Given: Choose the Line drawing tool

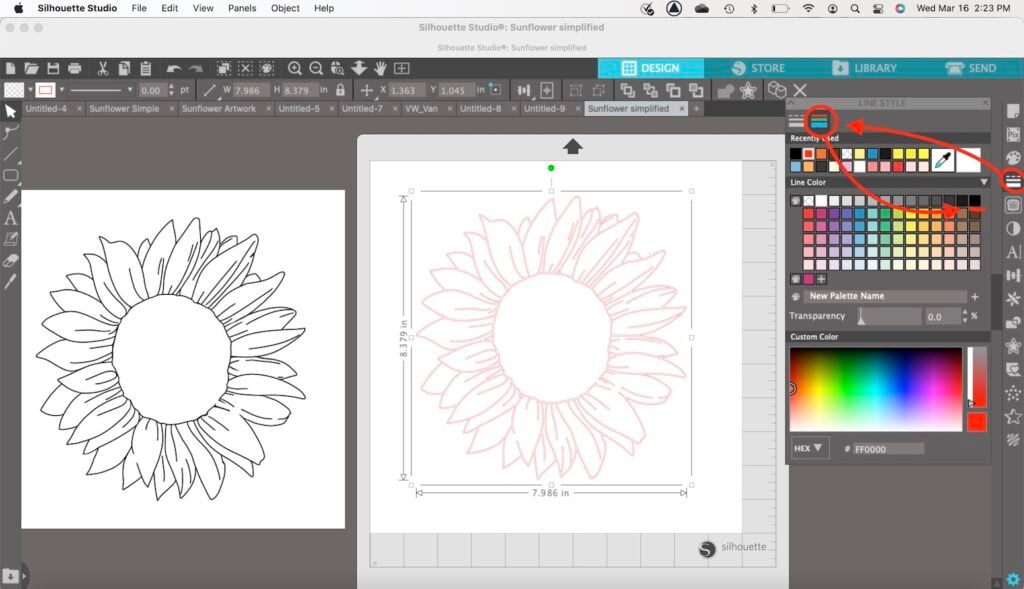Looking at the screenshot, I should click(10, 154).
